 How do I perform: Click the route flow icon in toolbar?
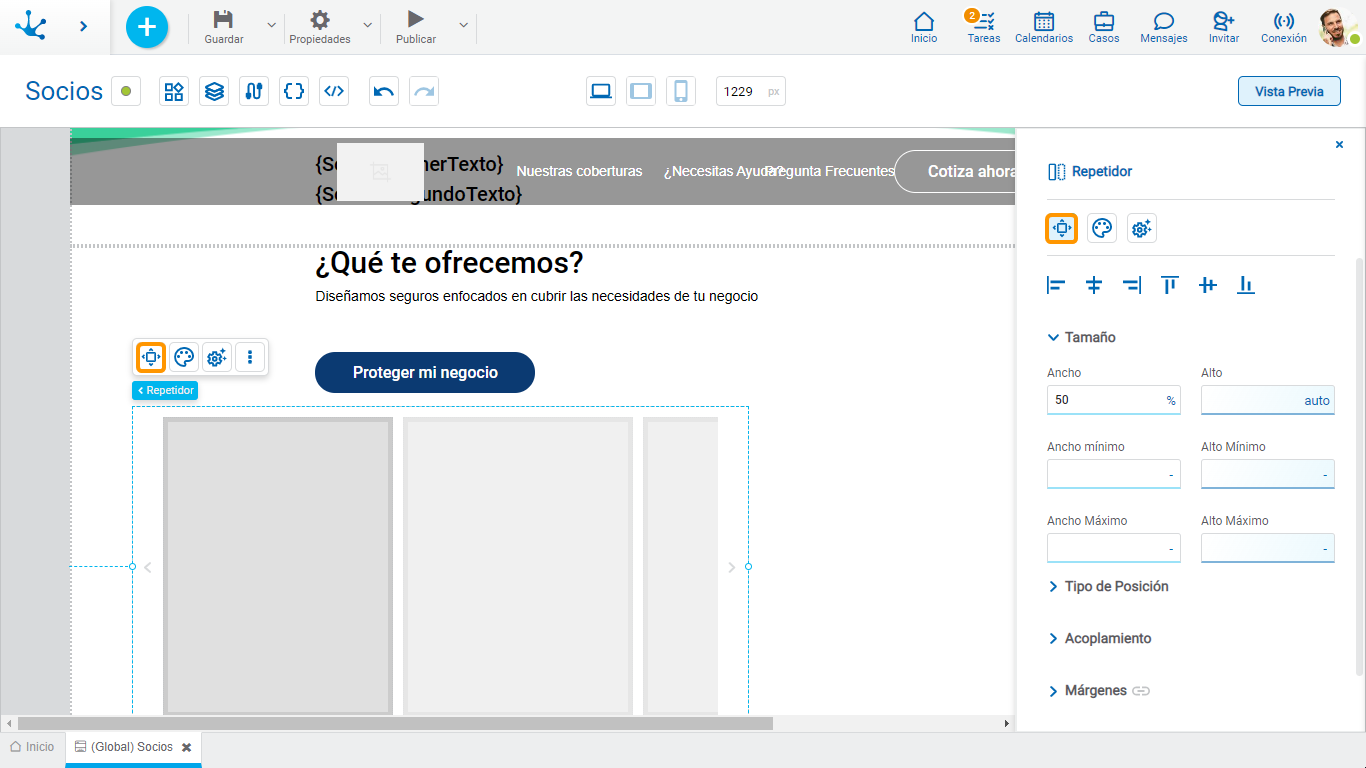pyautogui.click(x=254, y=91)
